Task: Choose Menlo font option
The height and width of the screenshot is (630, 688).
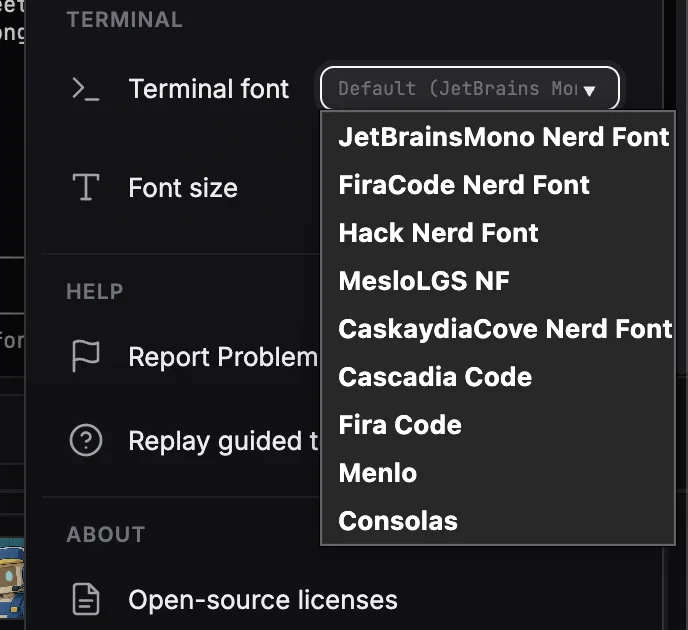Action: tap(498, 473)
